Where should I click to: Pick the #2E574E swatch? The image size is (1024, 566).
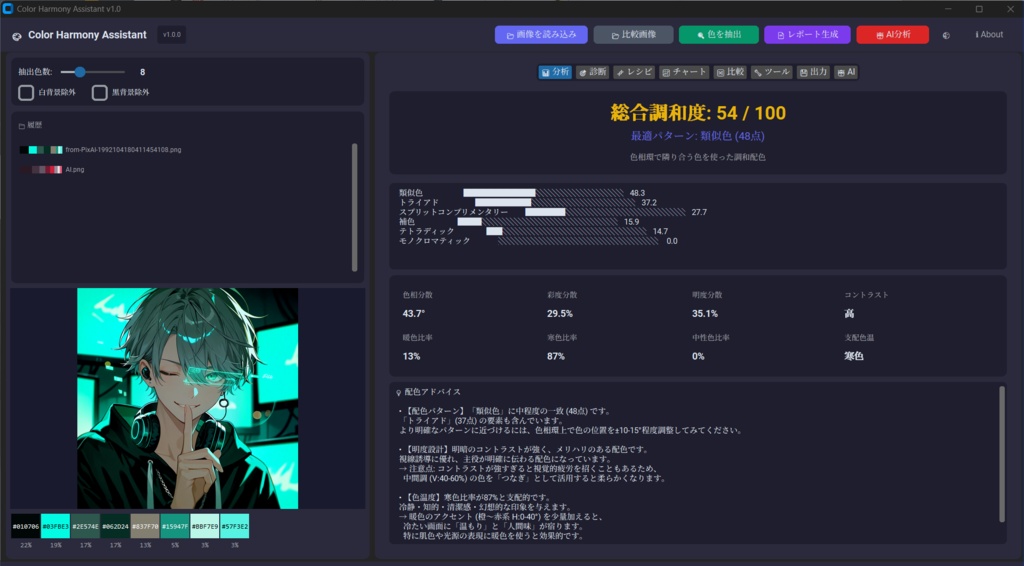pos(86,526)
